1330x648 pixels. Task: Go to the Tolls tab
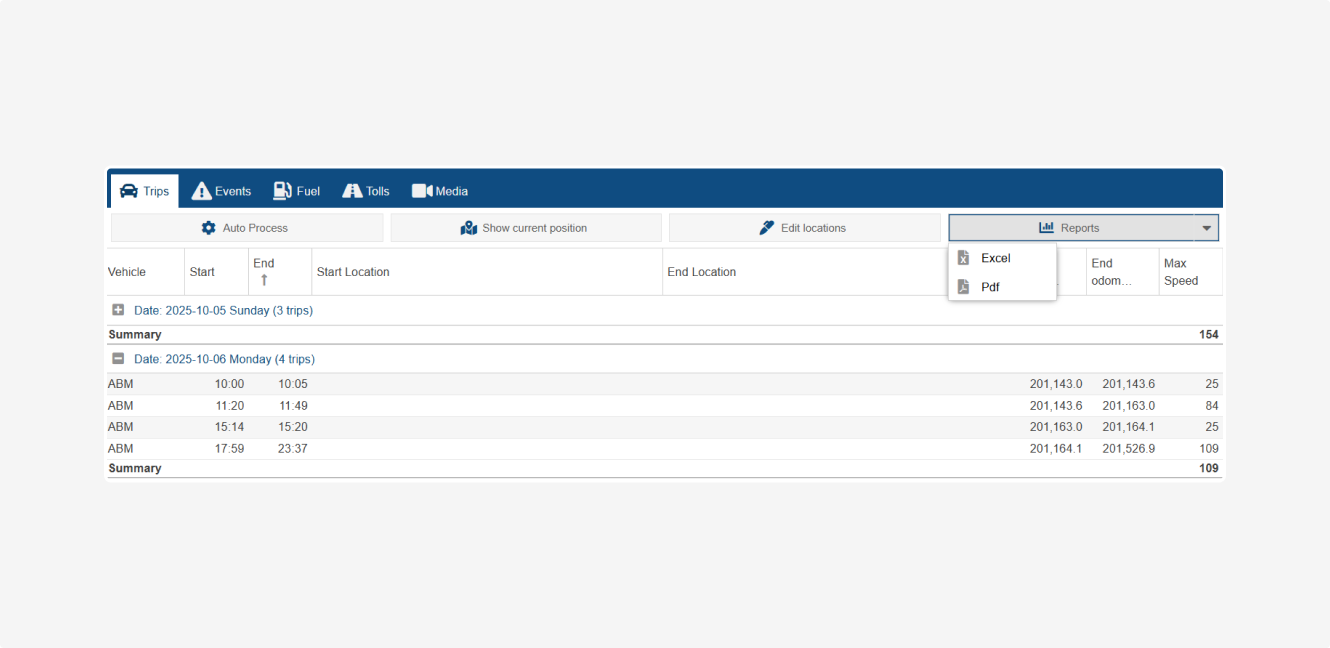366,191
